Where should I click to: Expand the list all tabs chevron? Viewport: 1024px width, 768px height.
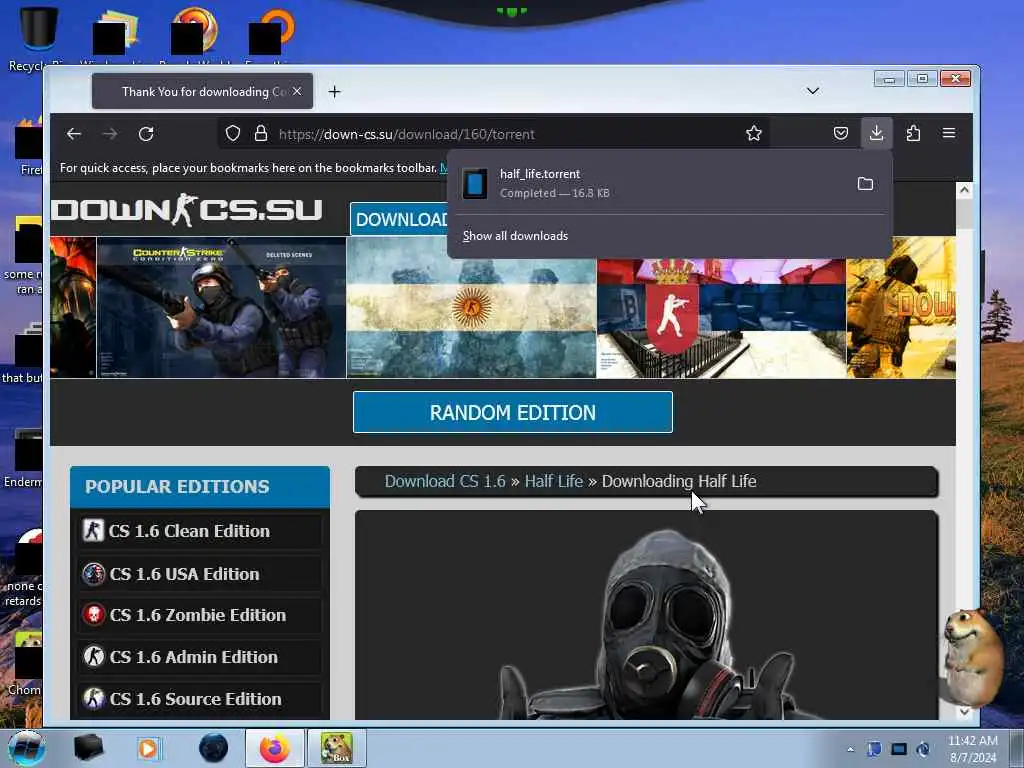click(812, 91)
